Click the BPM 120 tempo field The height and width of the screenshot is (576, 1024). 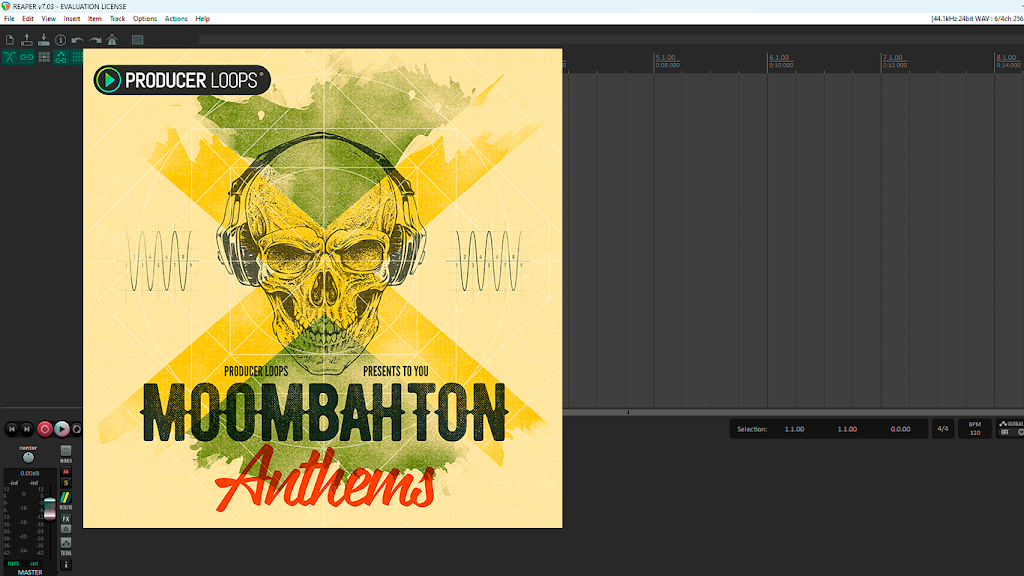pos(975,429)
